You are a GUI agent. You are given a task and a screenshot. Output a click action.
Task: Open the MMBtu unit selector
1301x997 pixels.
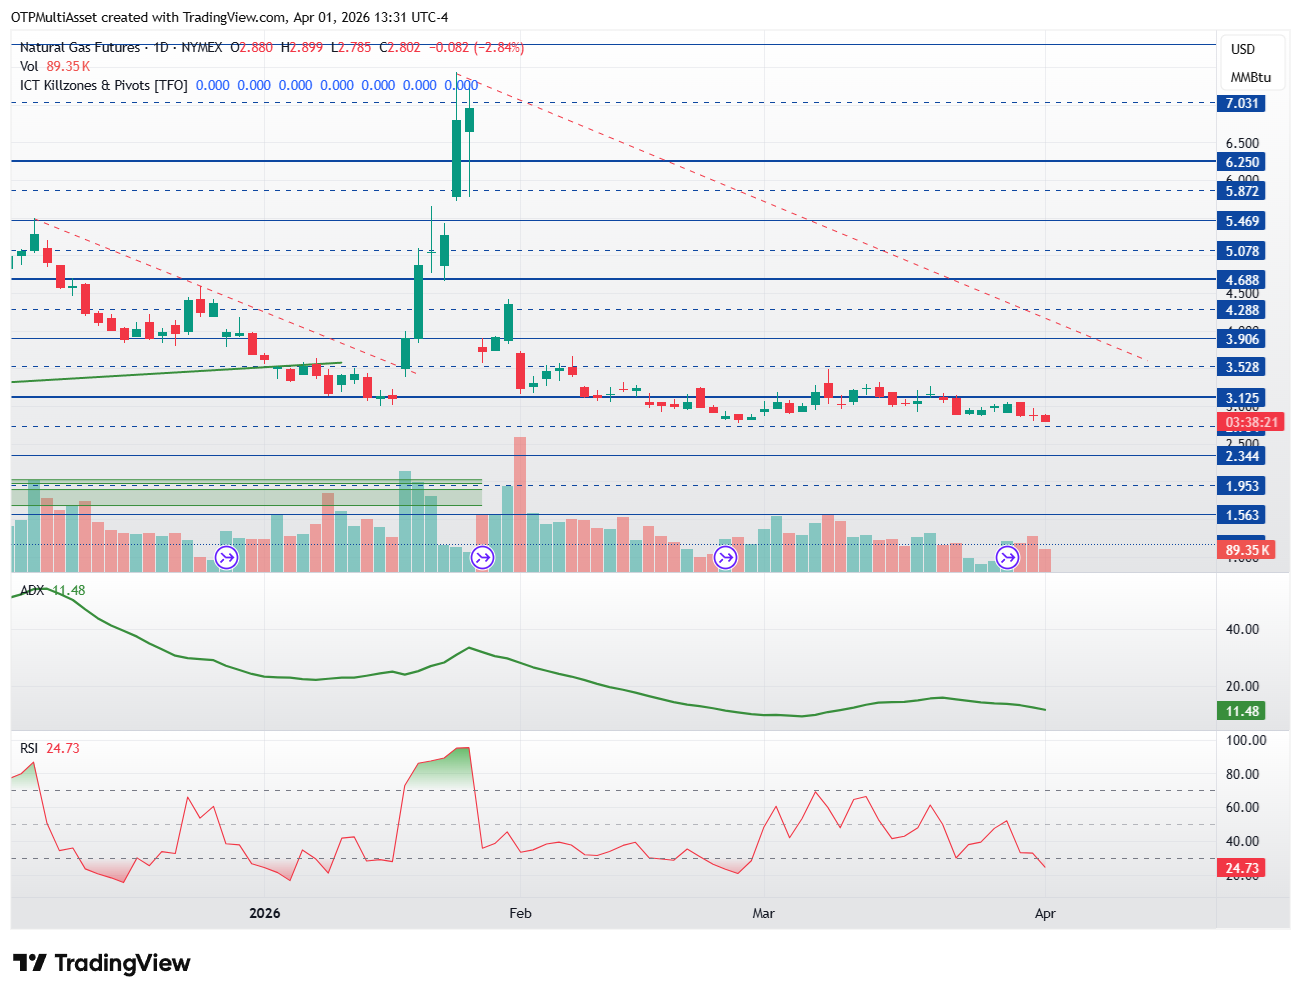pos(1250,77)
